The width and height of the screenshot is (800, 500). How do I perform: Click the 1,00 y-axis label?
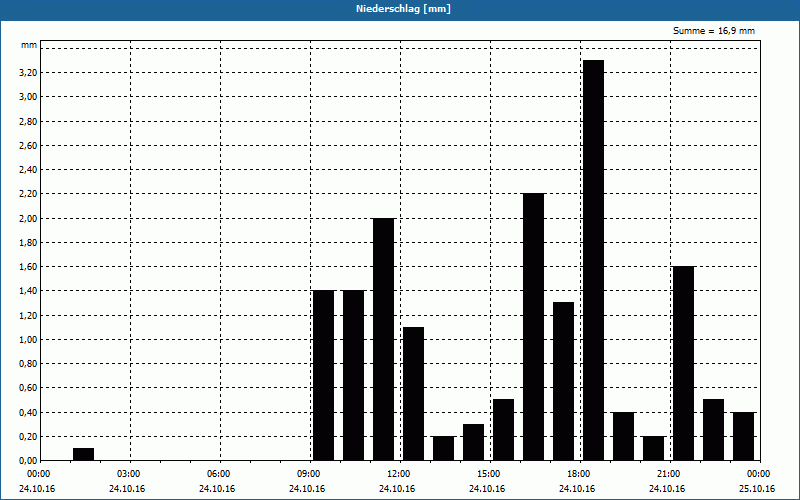click(x=28, y=339)
